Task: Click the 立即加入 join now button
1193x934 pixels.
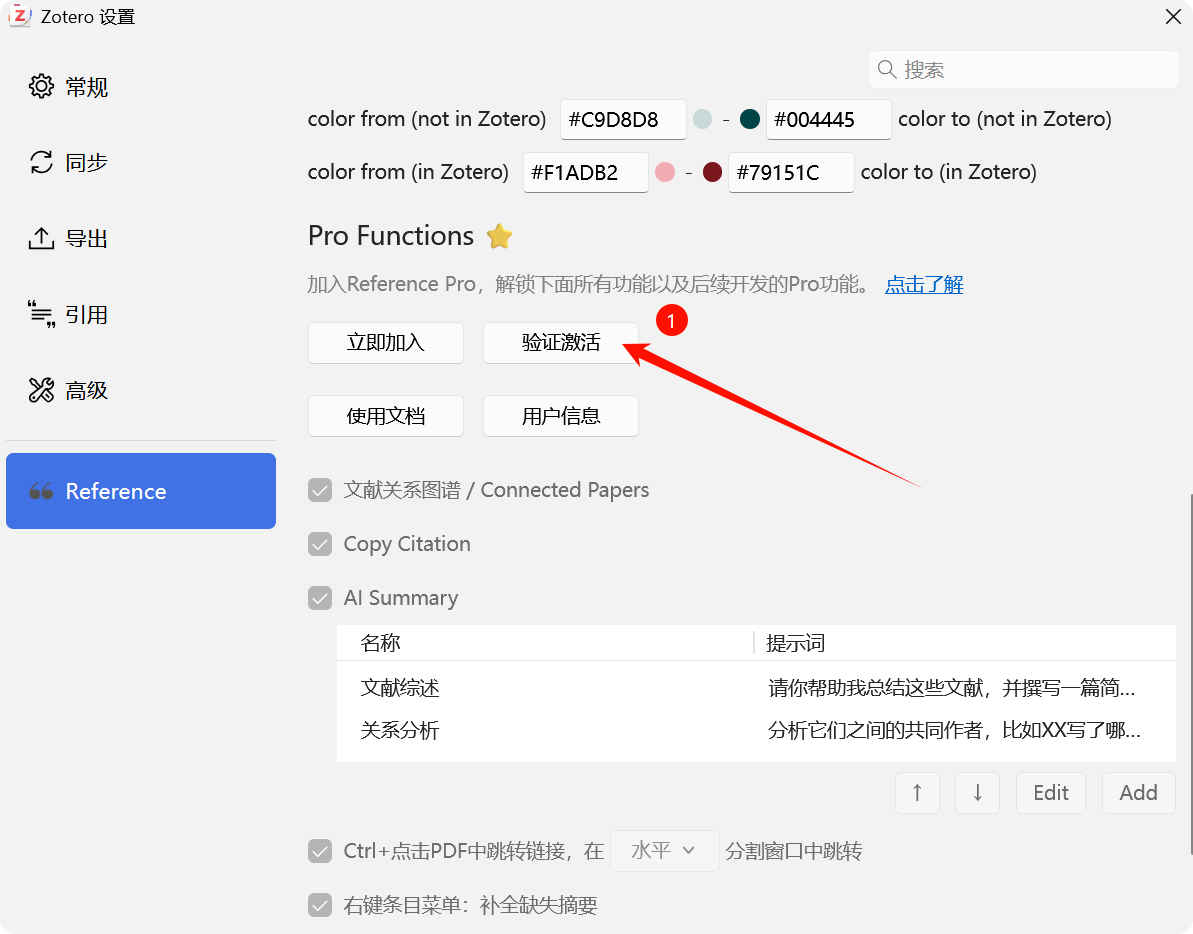Action: 386,343
